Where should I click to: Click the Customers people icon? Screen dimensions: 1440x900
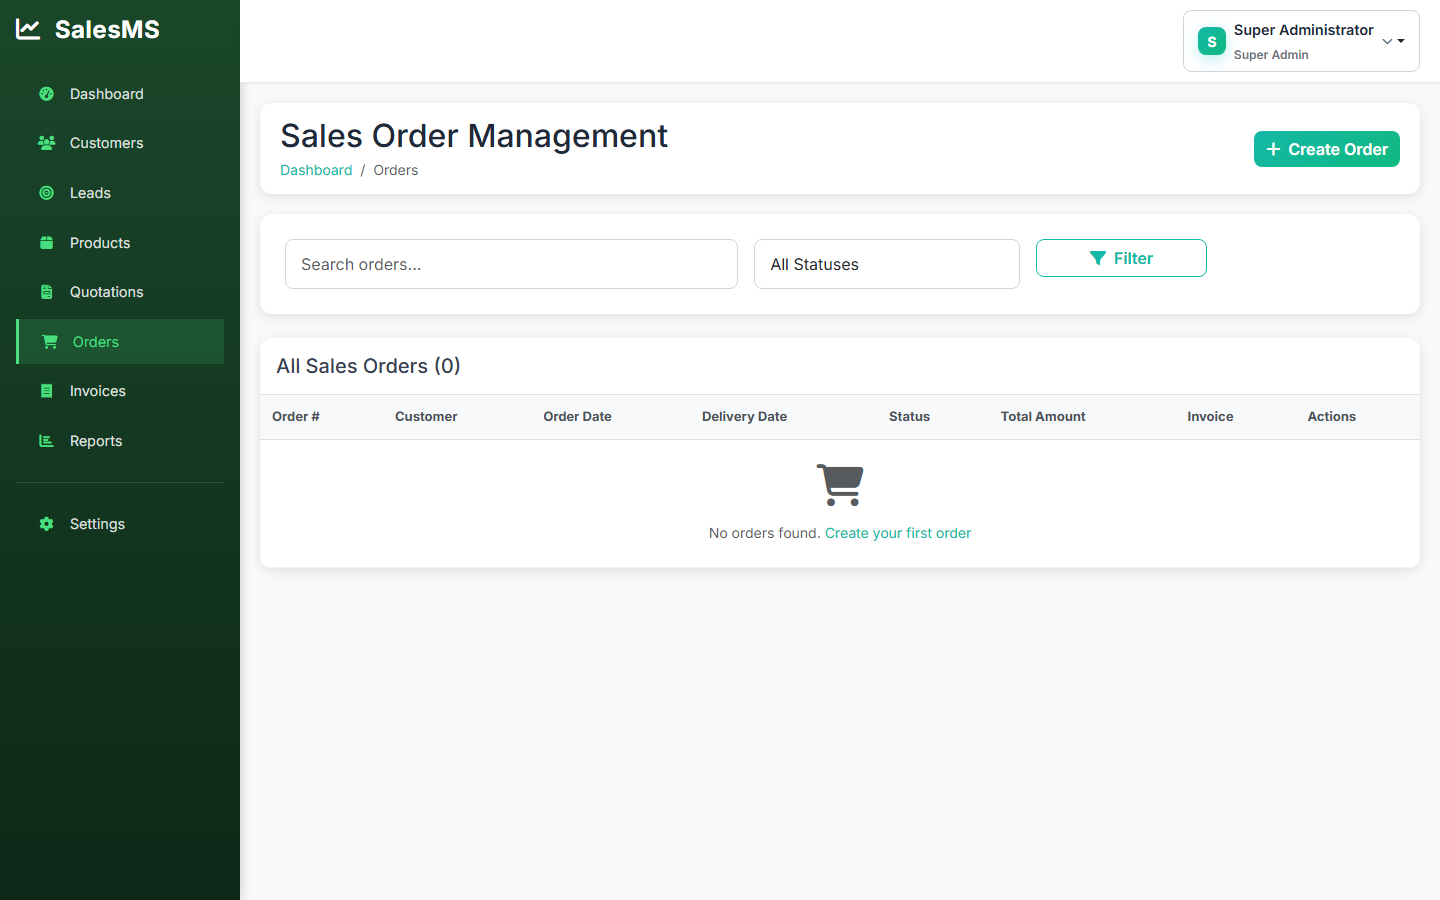click(x=46, y=143)
